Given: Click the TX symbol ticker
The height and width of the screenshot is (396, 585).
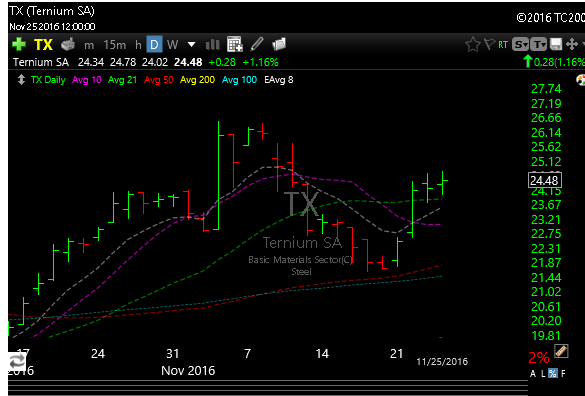Looking at the screenshot, I should click(43, 45).
